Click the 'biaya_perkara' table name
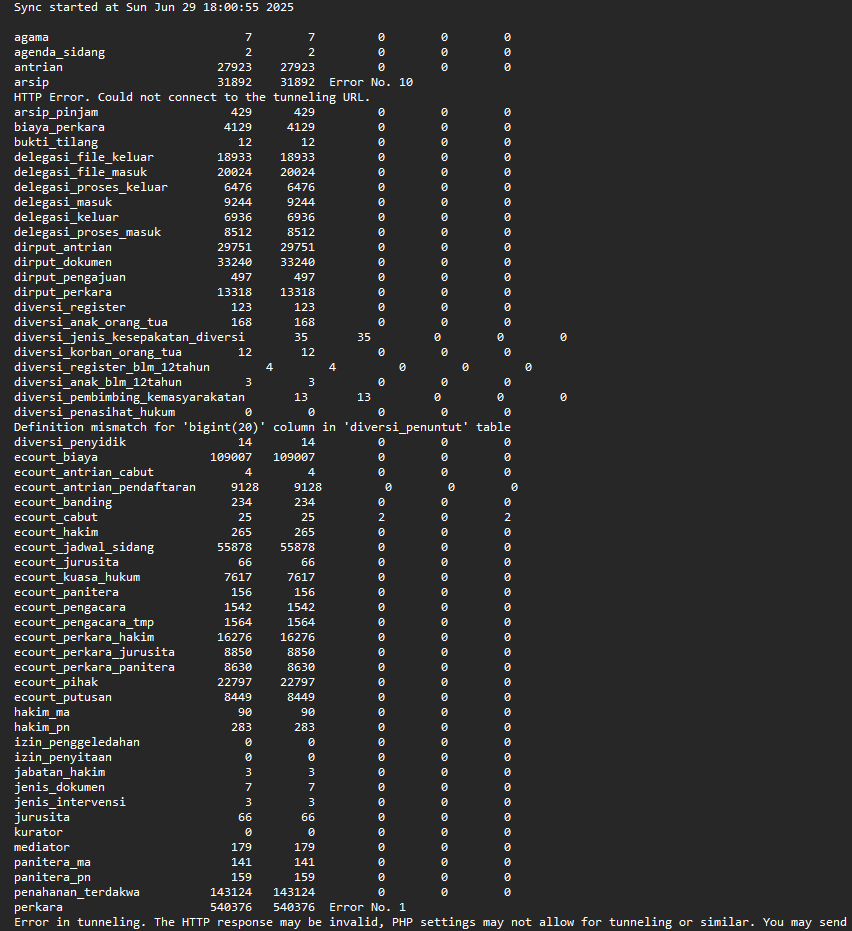 59,127
